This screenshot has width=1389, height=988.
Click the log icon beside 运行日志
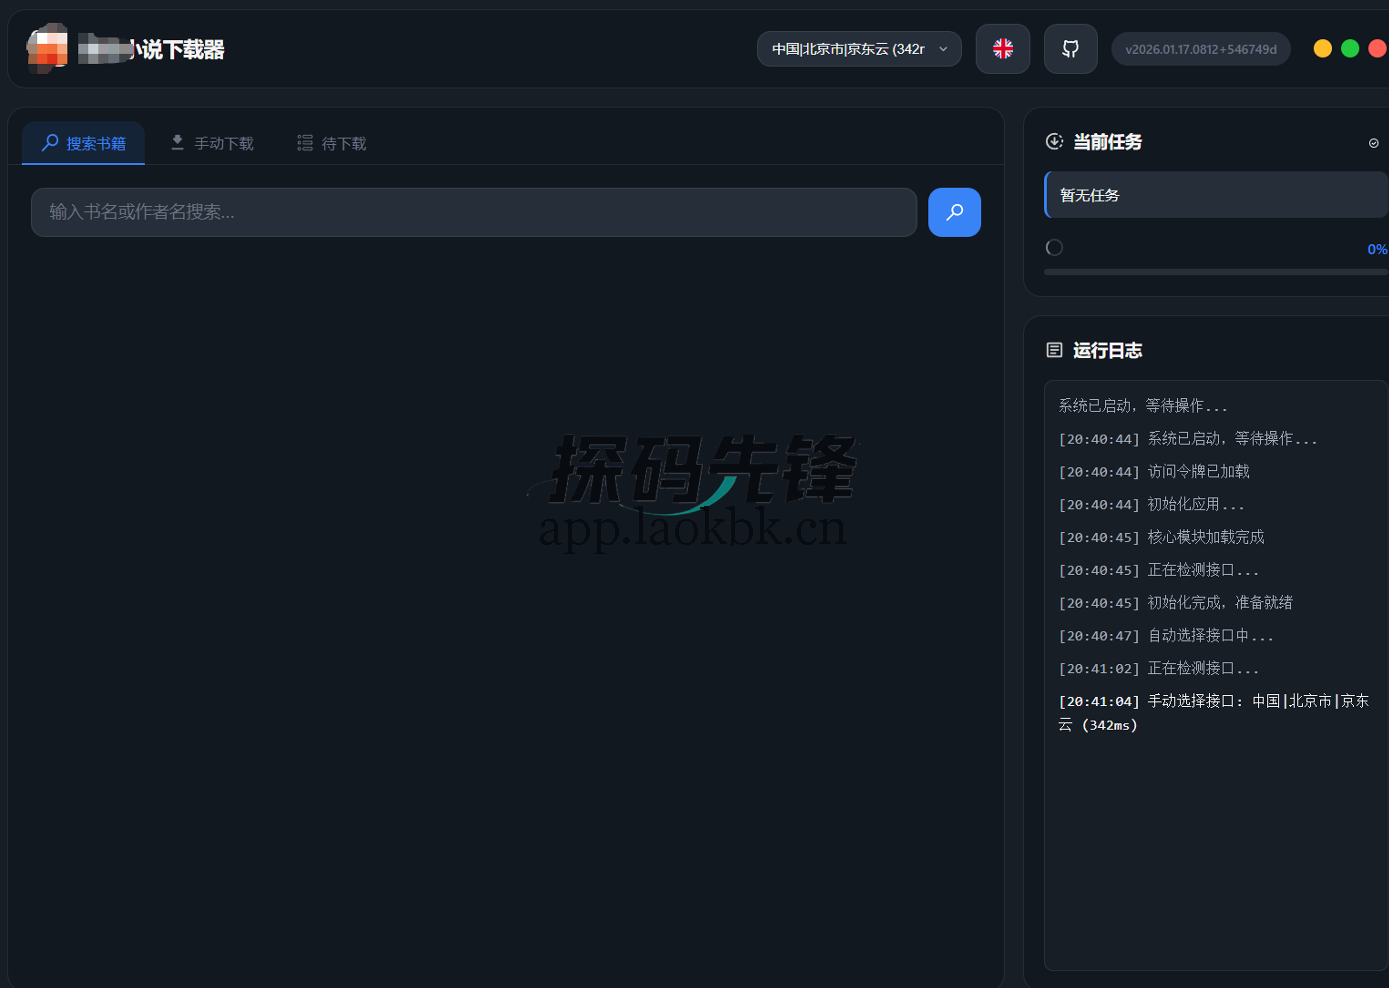click(1054, 350)
